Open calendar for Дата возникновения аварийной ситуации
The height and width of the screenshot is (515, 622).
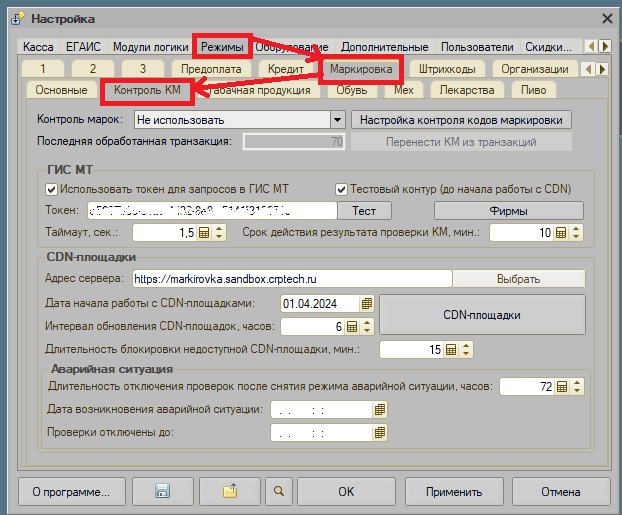coord(380,409)
